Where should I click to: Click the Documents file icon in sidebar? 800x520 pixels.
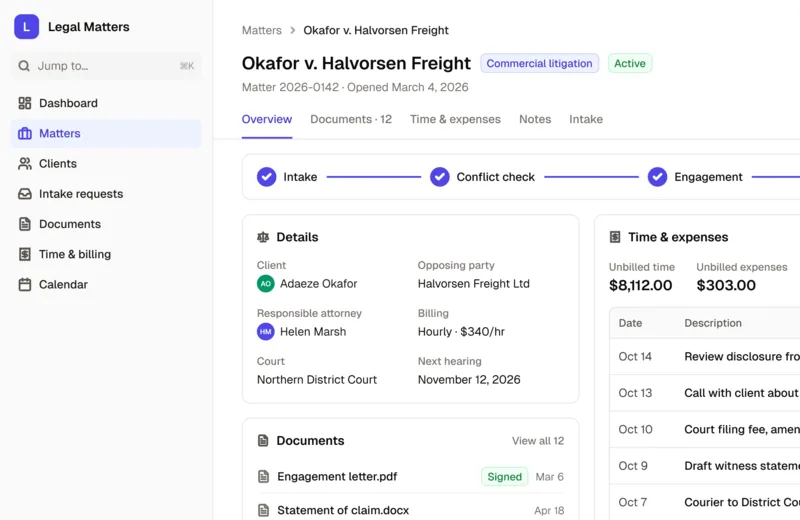pos(24,224)
